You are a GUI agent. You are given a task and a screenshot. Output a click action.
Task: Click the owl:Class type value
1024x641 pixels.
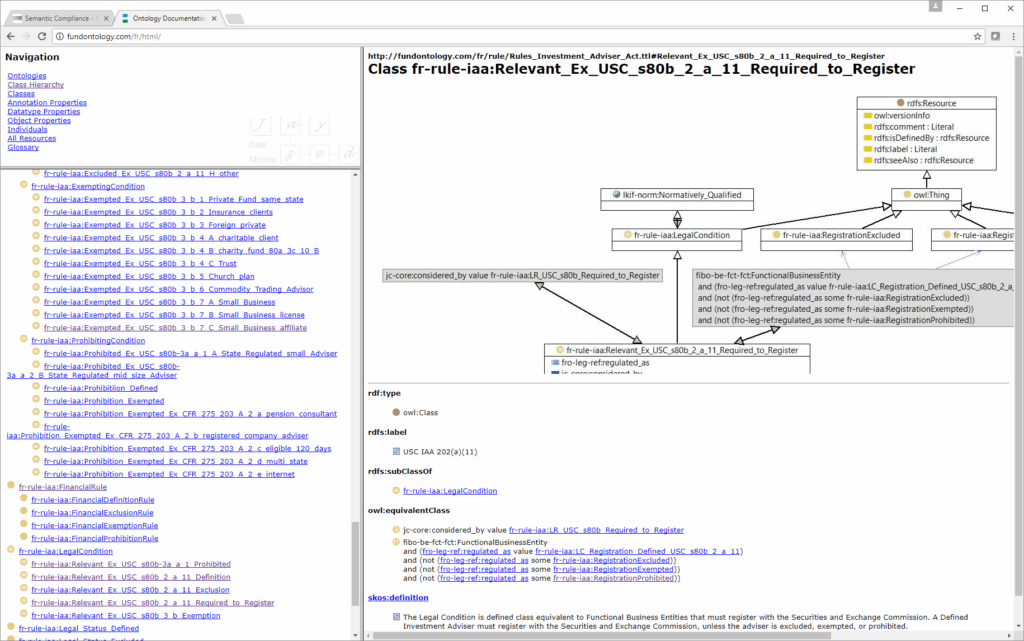click(x=421, y=413)
